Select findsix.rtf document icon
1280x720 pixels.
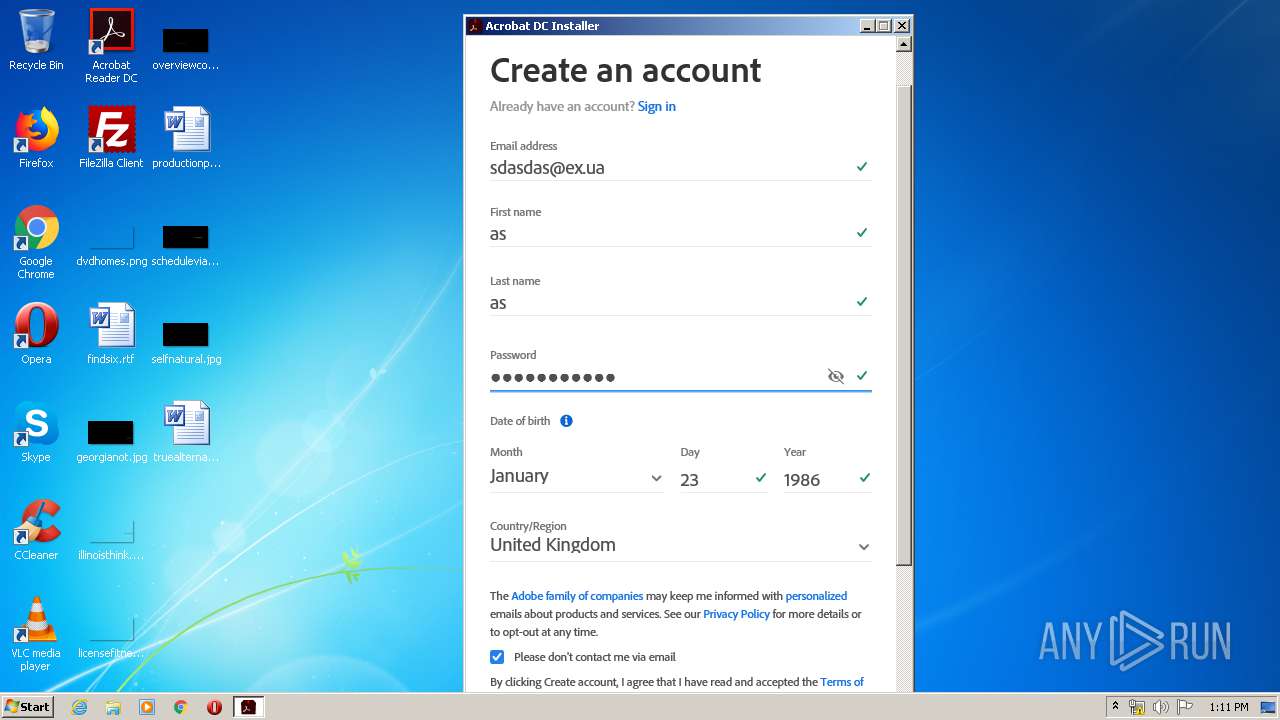click(x=111, y=334)
